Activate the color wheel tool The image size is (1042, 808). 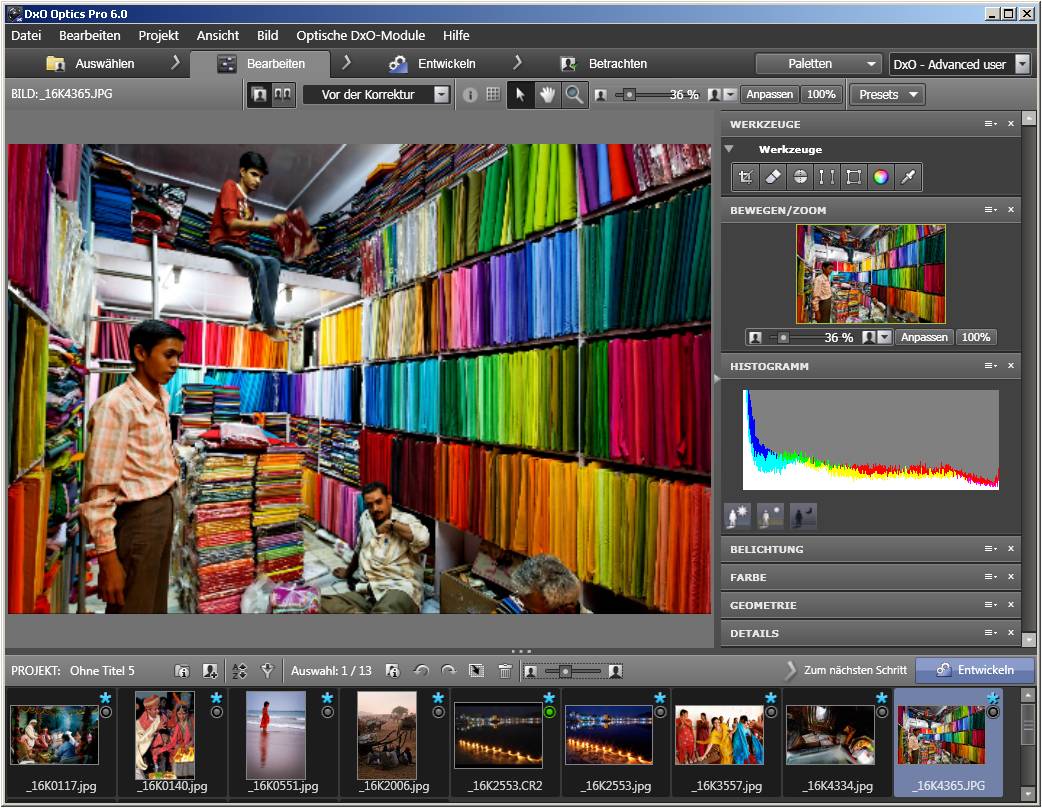tap(881, 177)
